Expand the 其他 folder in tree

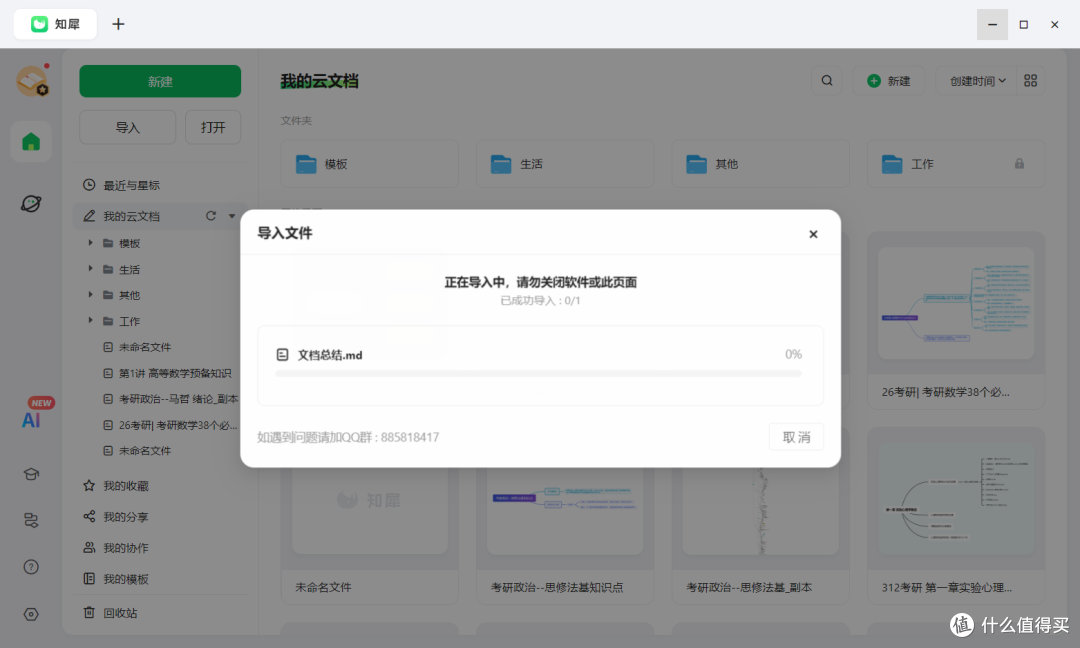90,295
